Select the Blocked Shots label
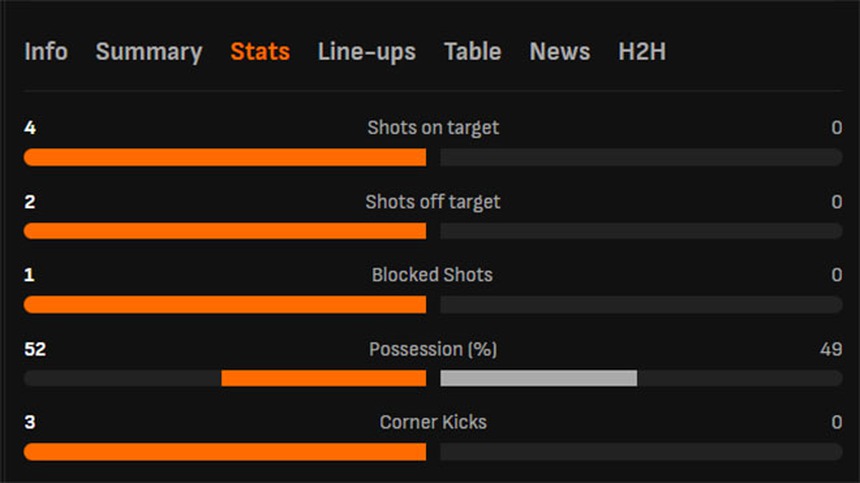 [433, 275]
